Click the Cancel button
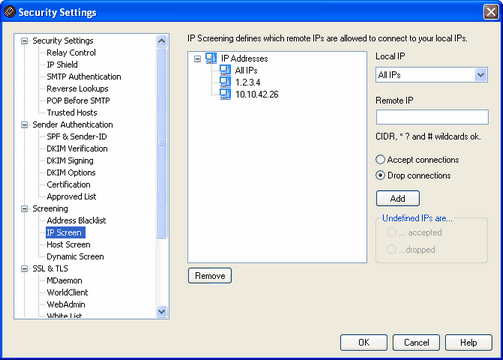Viewport: 503px width, 360px height. pyautogui.click(x=416, y=343)
